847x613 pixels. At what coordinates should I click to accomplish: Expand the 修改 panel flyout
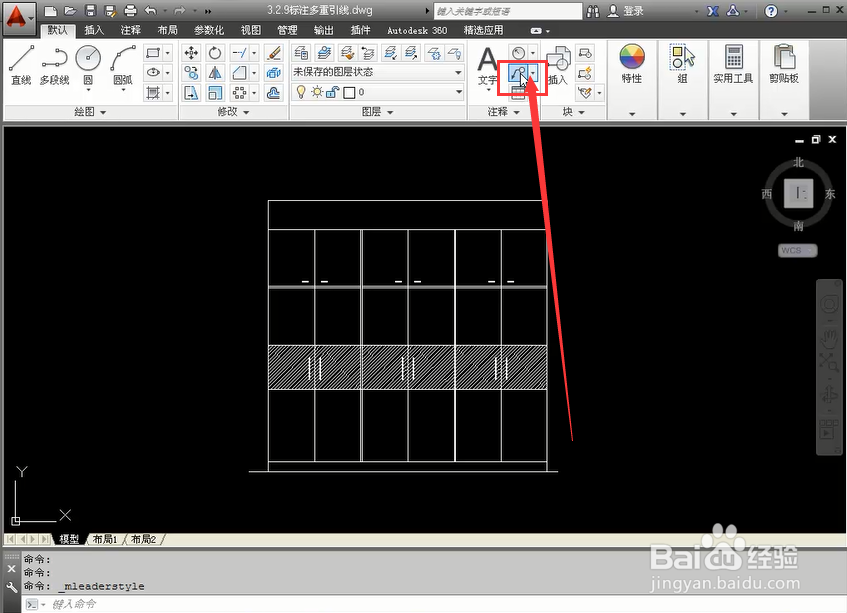(233, 112)
